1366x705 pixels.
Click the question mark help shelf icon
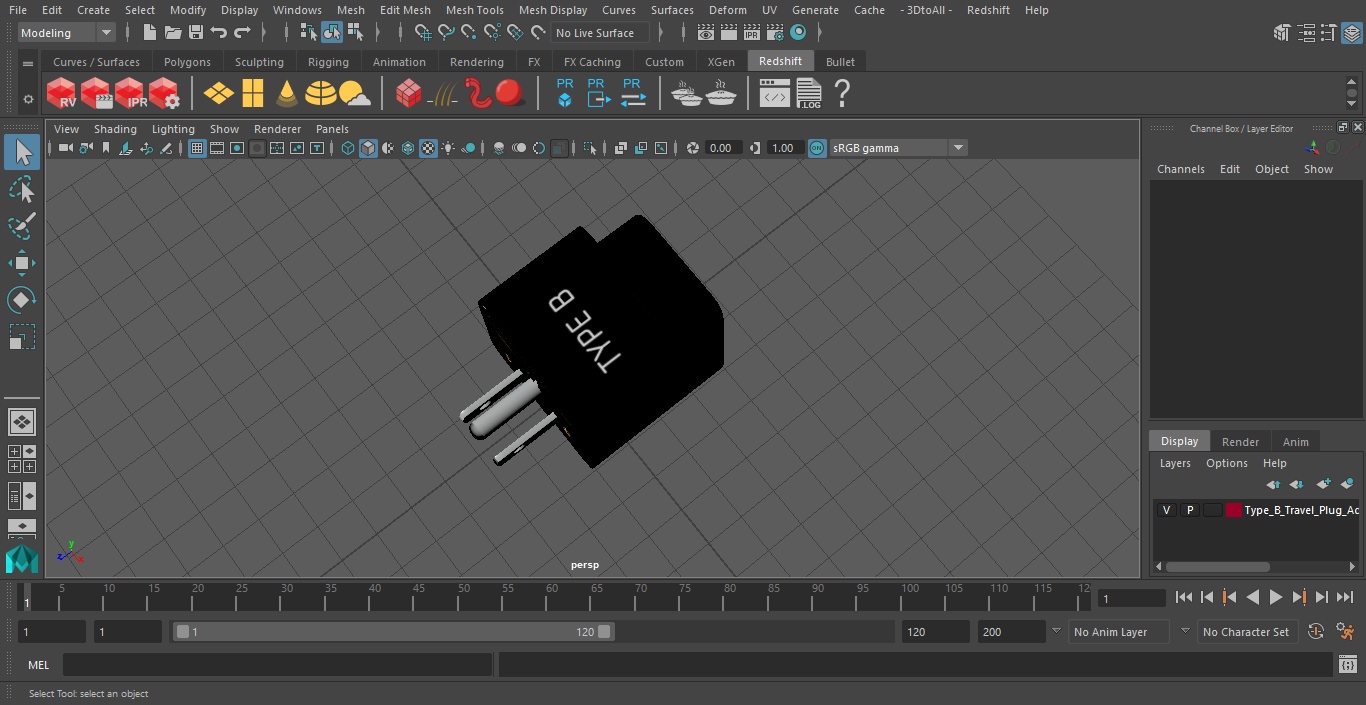pos(842,93)
